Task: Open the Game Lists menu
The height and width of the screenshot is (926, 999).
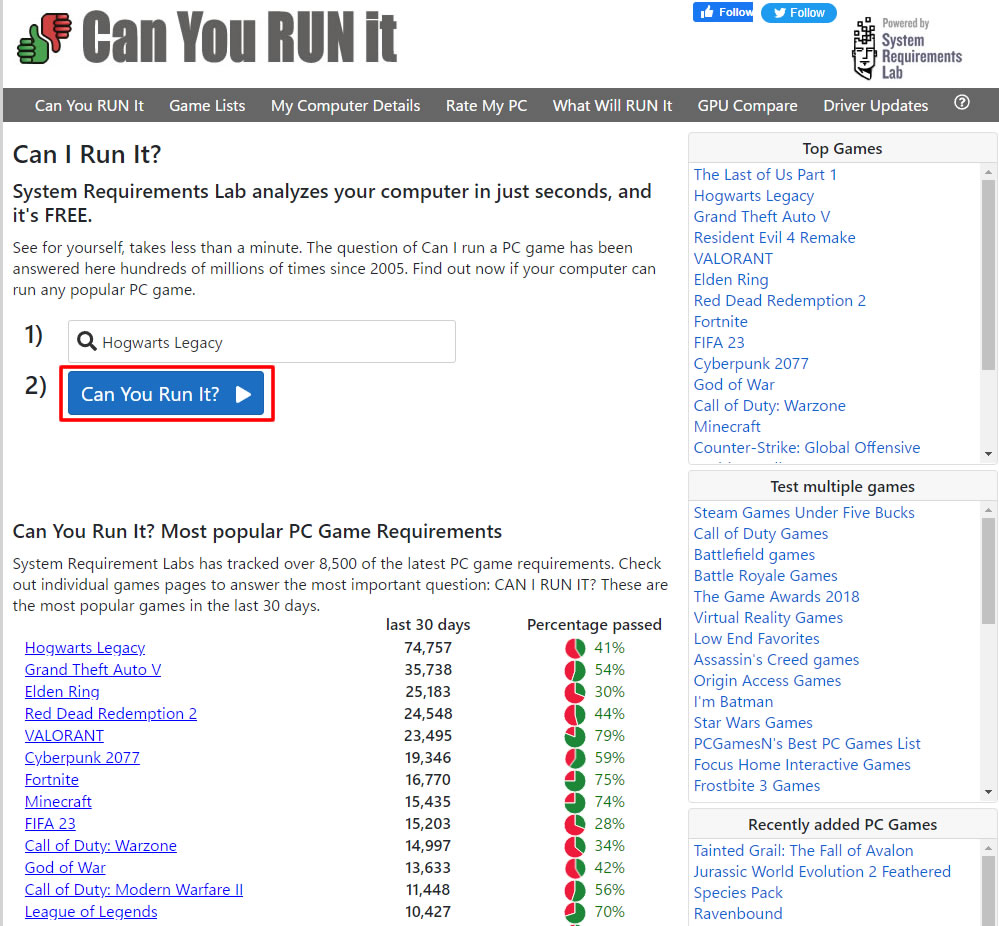Action: 207,105
